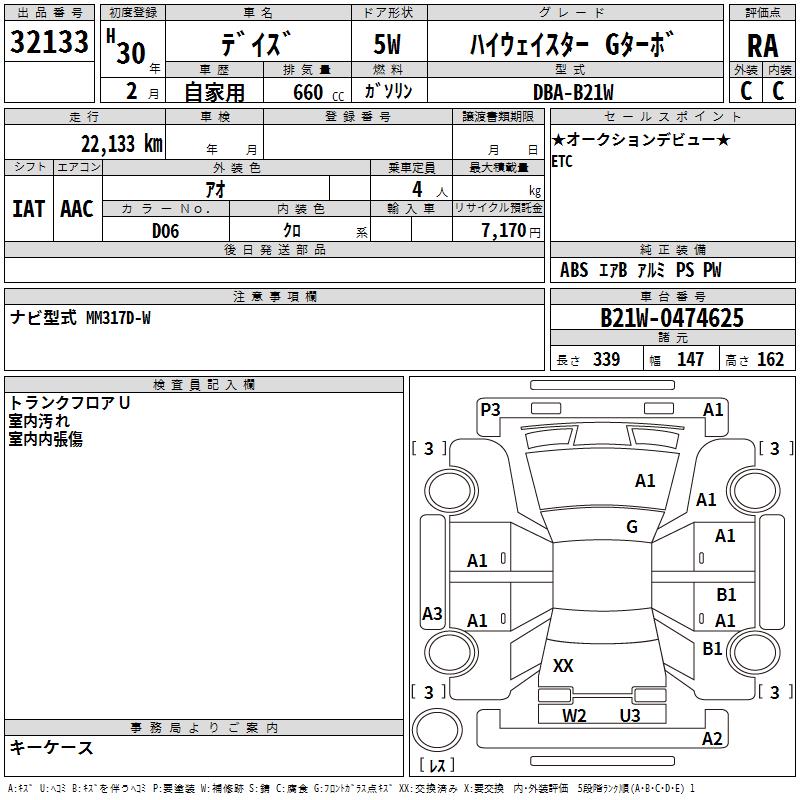Viewport: 800px width, 800px height.
Task: Click the U3 dent mark
Action: click(x=630, y=715)
